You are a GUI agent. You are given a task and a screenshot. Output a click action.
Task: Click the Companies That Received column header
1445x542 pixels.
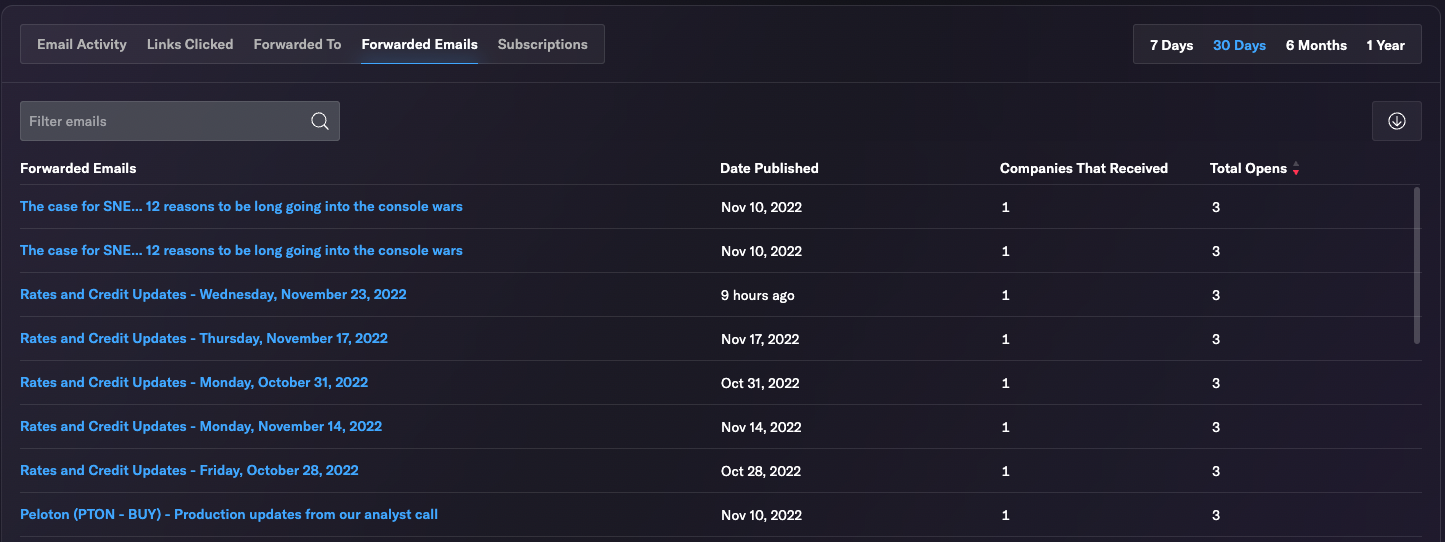pos(1084,168)
